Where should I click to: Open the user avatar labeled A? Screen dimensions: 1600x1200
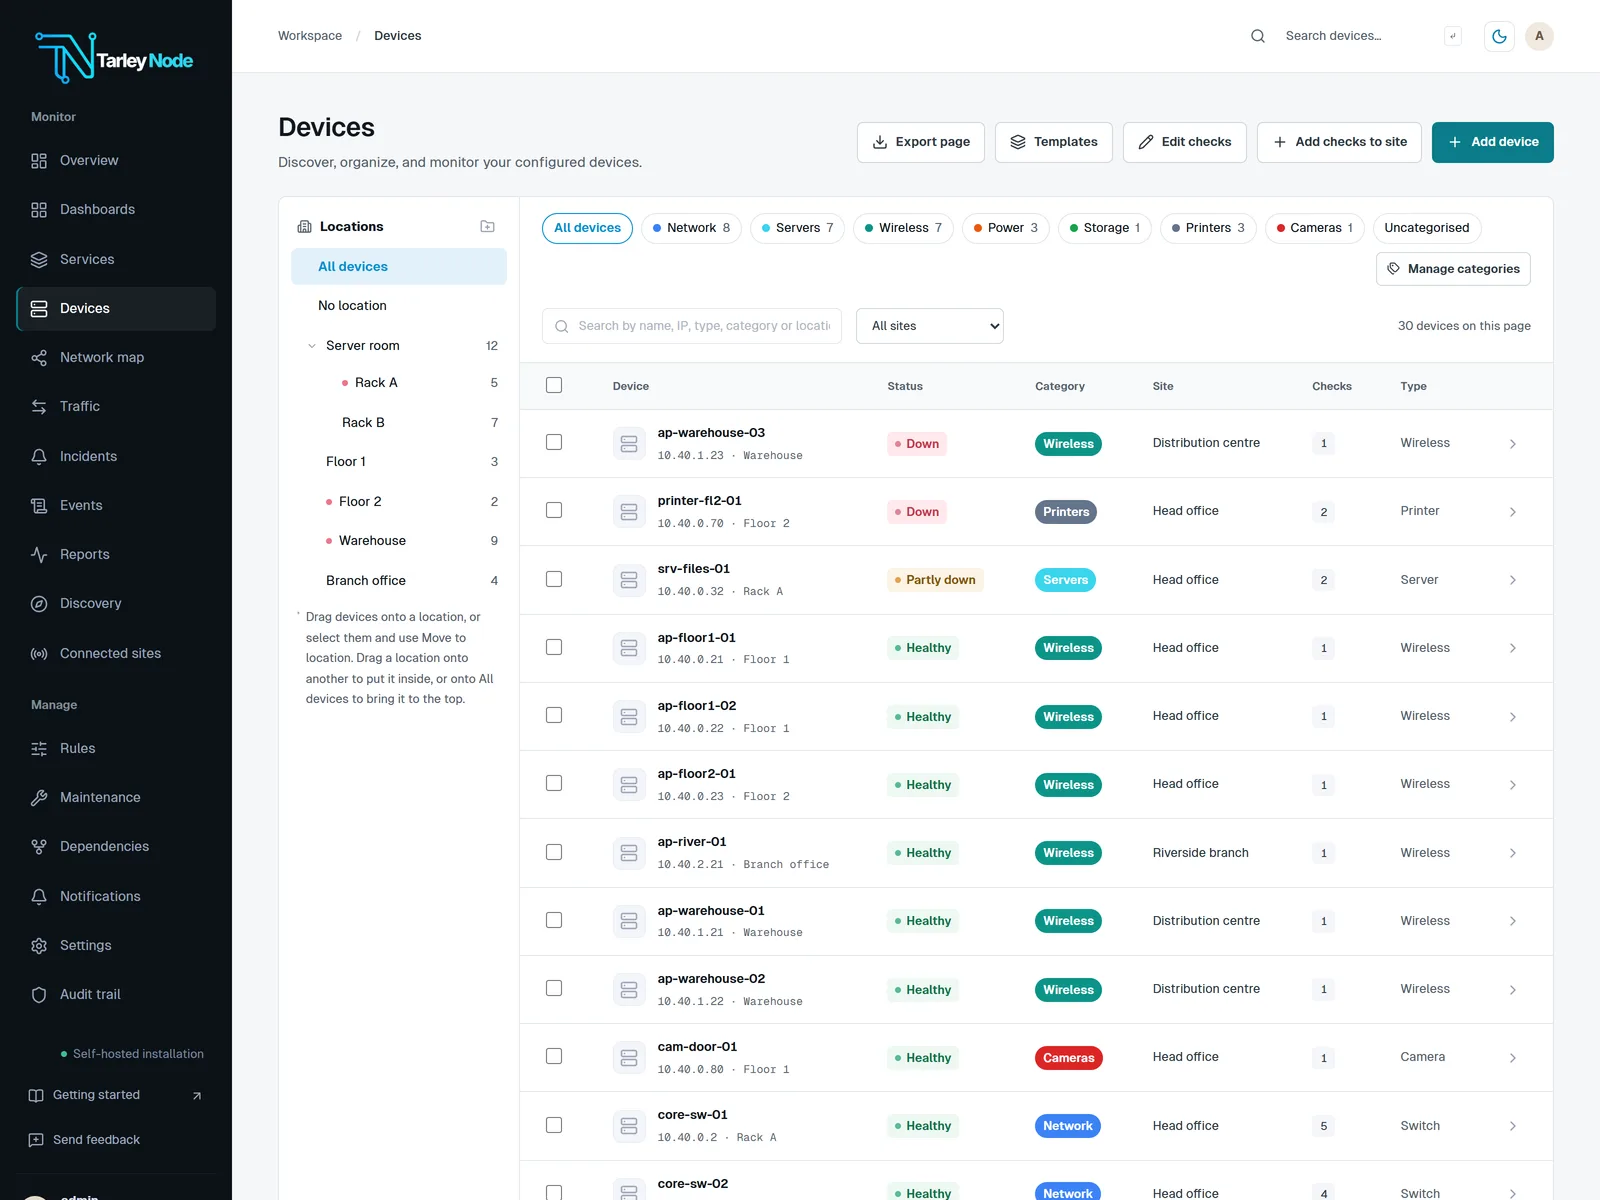click(x=1539, y=36)
